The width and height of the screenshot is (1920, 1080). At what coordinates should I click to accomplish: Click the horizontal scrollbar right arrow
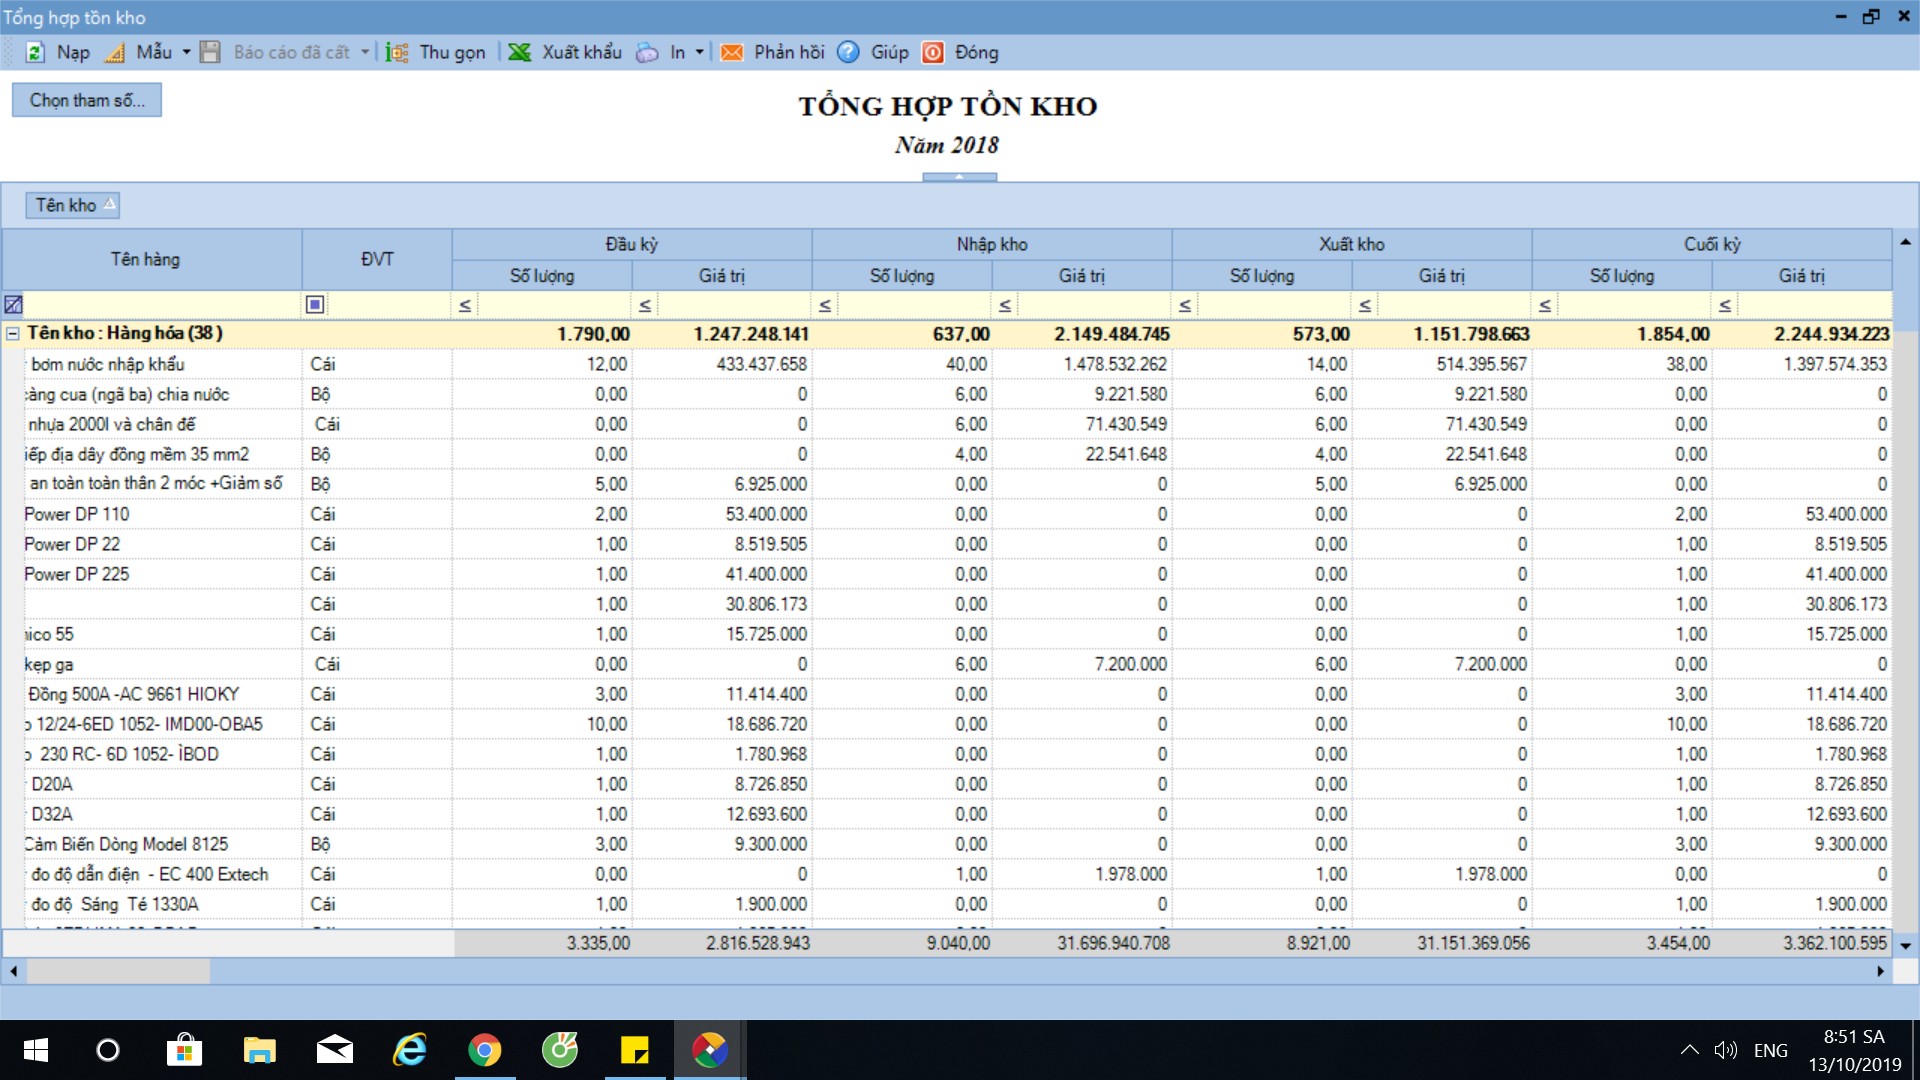pos(1881,971)
